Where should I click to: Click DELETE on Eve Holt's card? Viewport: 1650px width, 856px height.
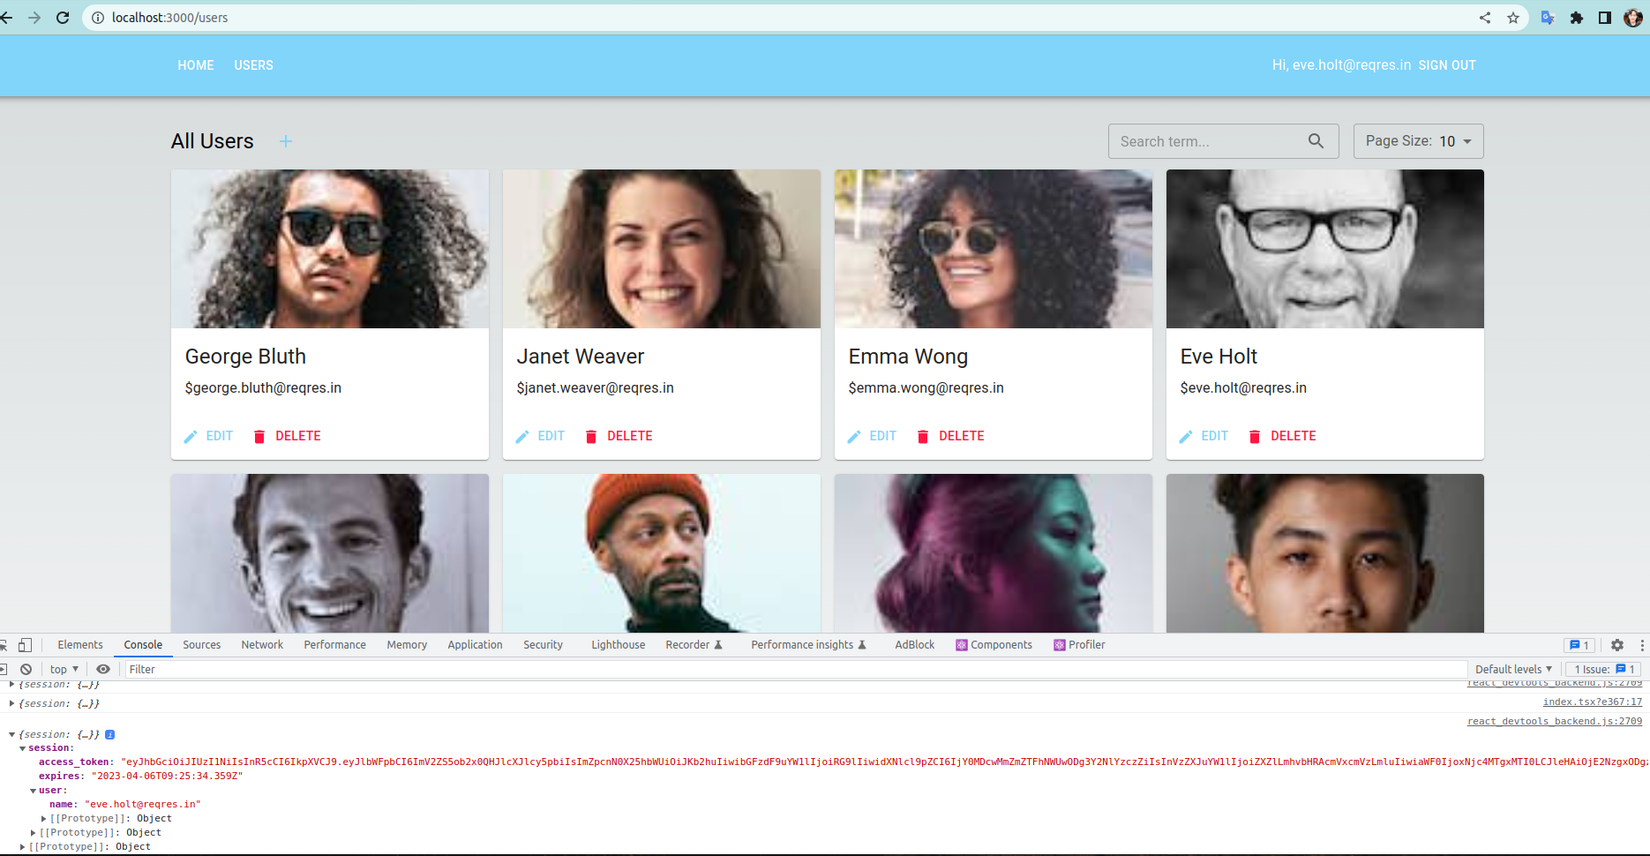point(1283,436)
